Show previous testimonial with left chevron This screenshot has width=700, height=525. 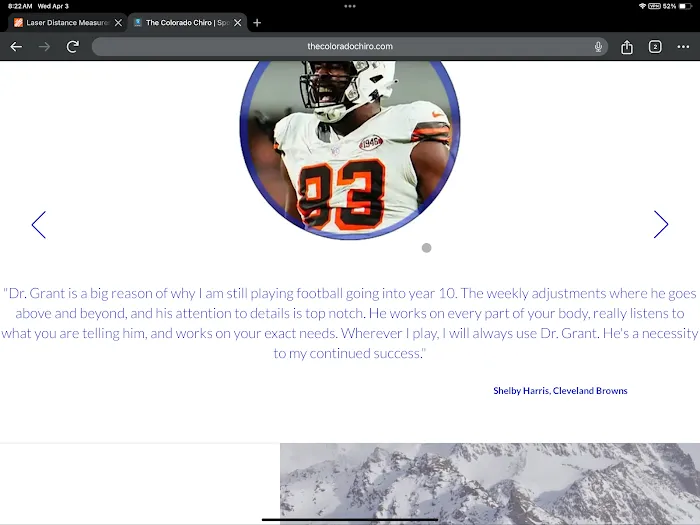(x=39, y=225)
